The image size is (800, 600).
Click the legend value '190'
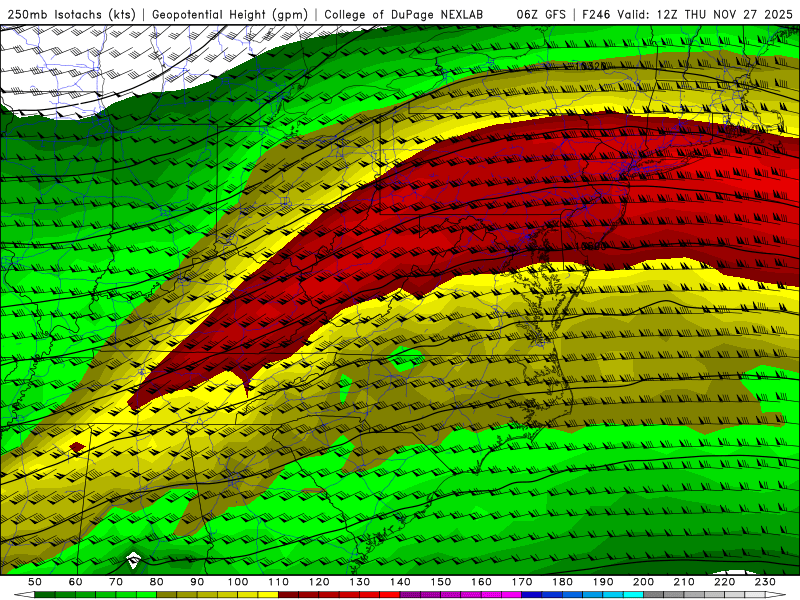pyautogui.click(x=603, y=582)
